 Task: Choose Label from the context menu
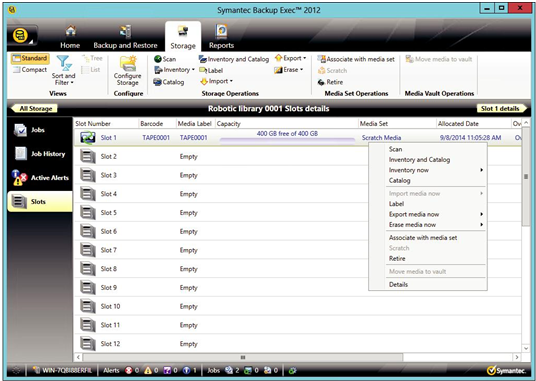428,204
